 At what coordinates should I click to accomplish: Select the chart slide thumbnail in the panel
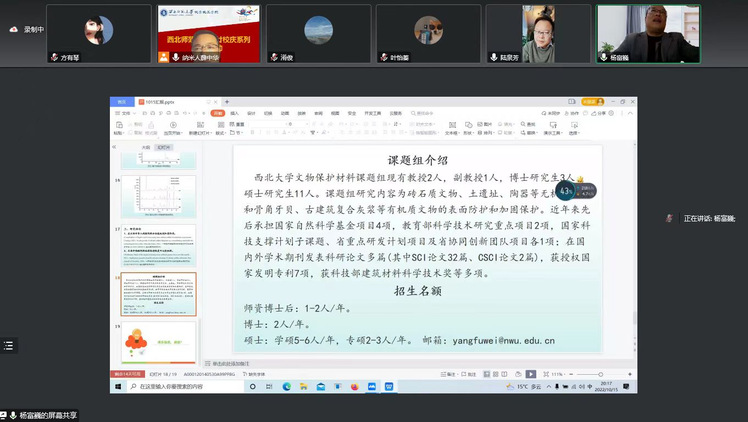click(x=159, y=196)
